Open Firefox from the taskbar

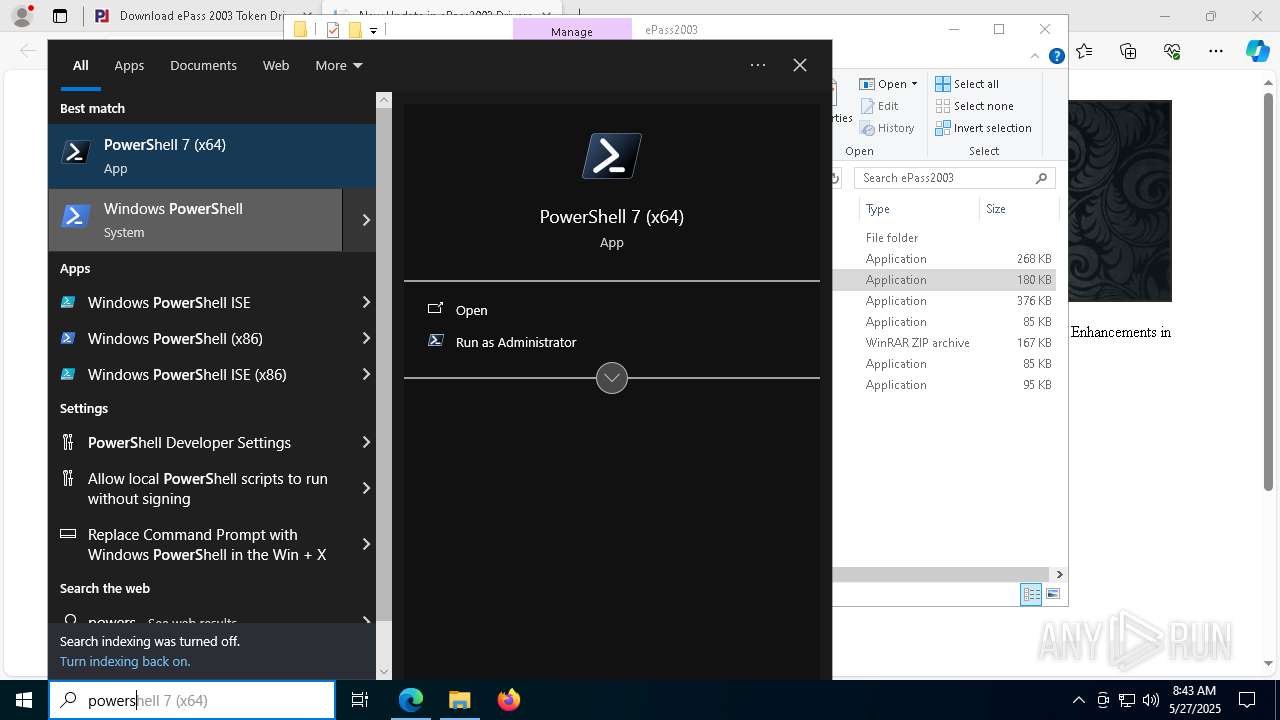coord(508,700)
